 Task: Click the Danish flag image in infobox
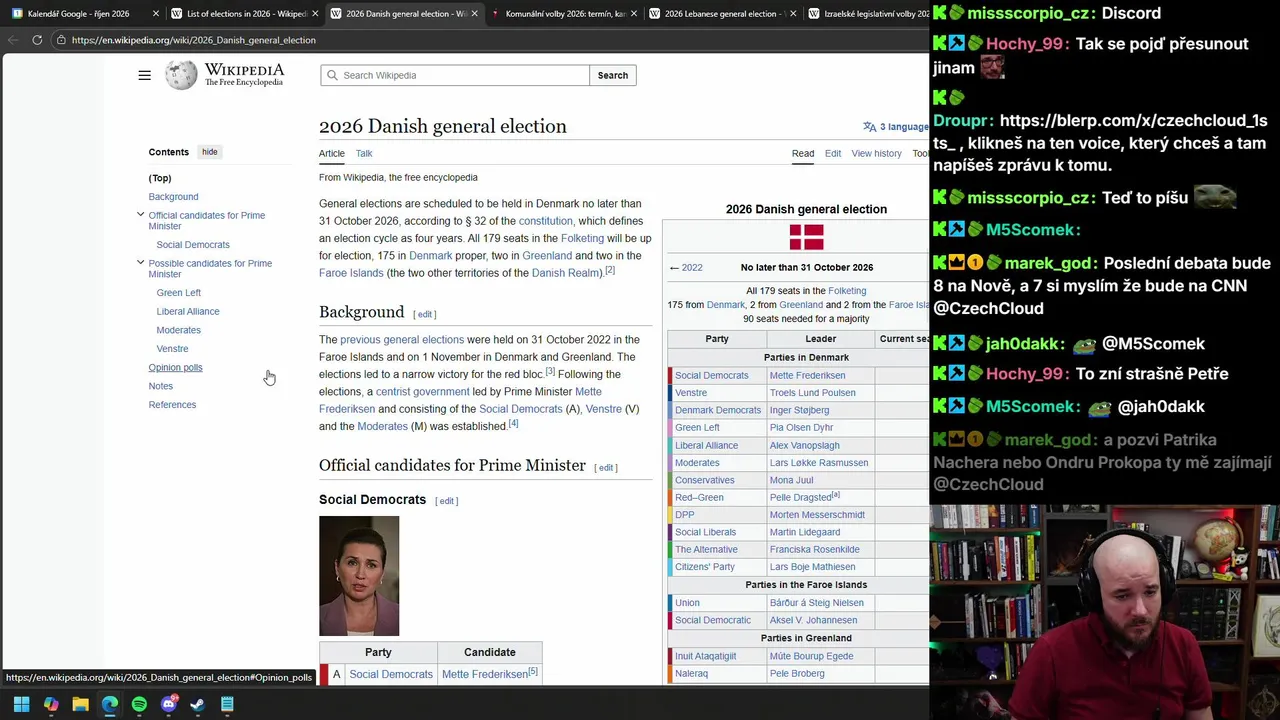(x=806, y=237)
